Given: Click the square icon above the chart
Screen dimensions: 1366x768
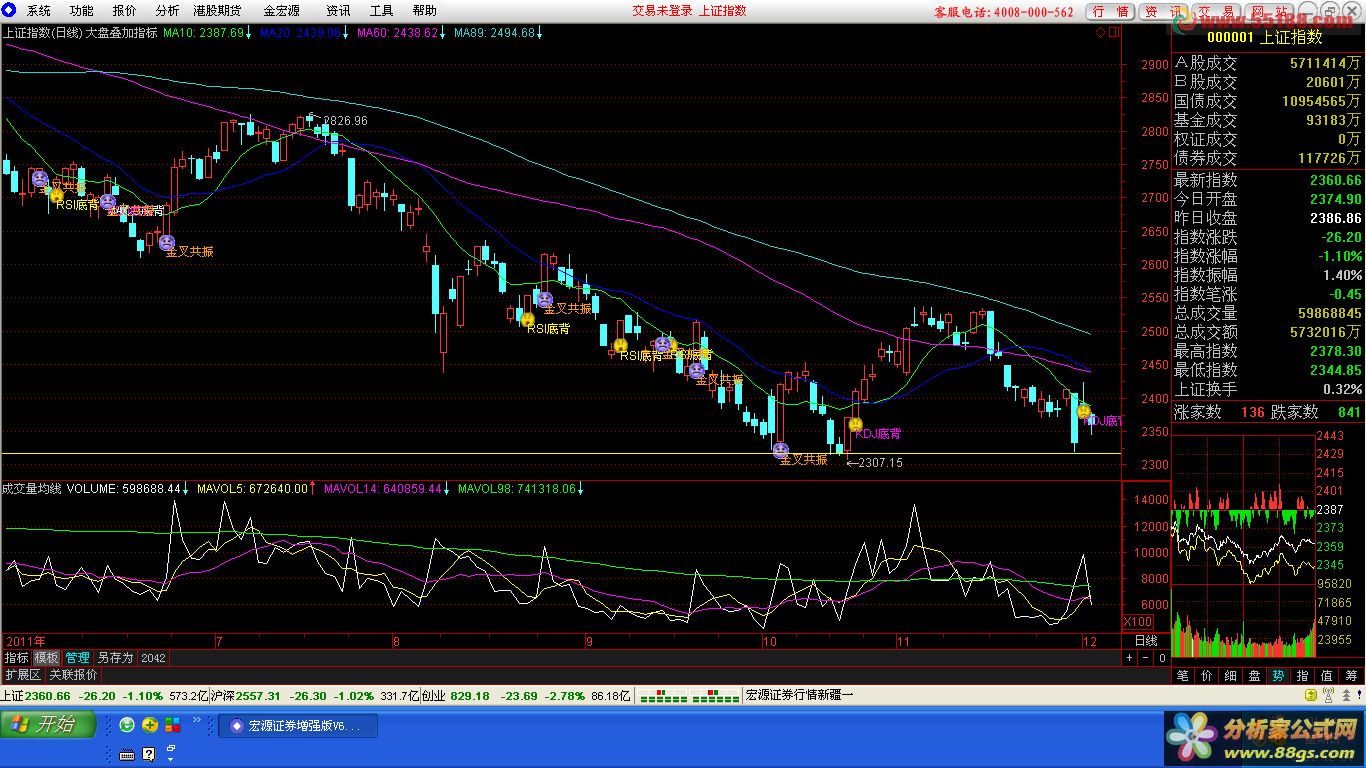Looking at the screenshot, I should [x=1112, y=32].
